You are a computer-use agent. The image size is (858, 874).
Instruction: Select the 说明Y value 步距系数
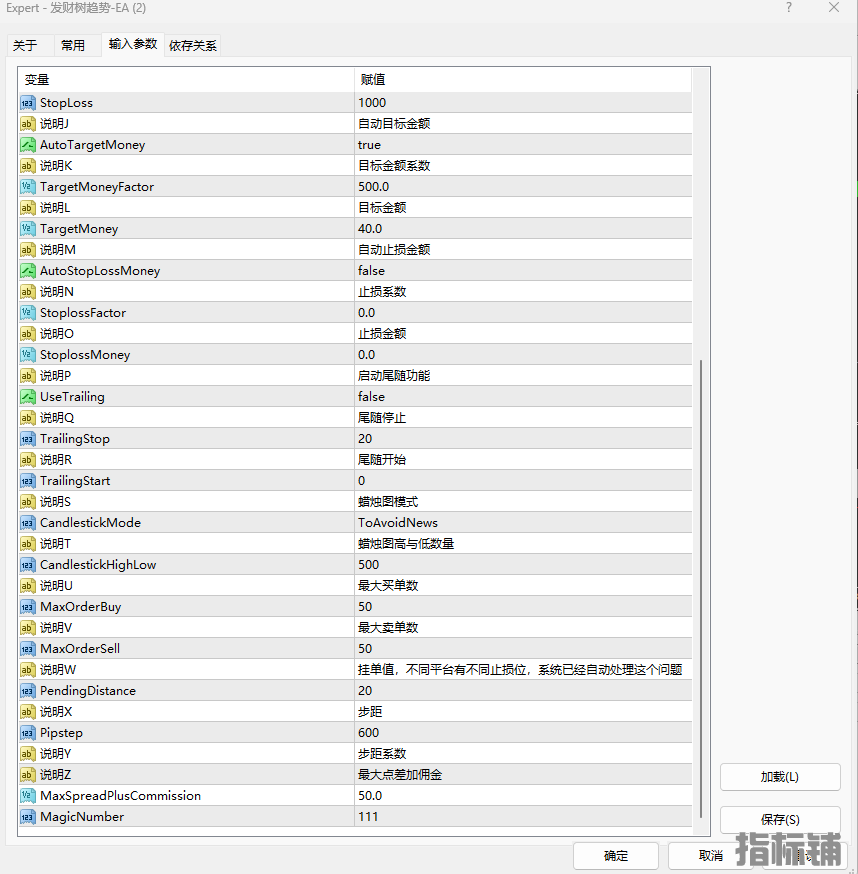[523, 754]
